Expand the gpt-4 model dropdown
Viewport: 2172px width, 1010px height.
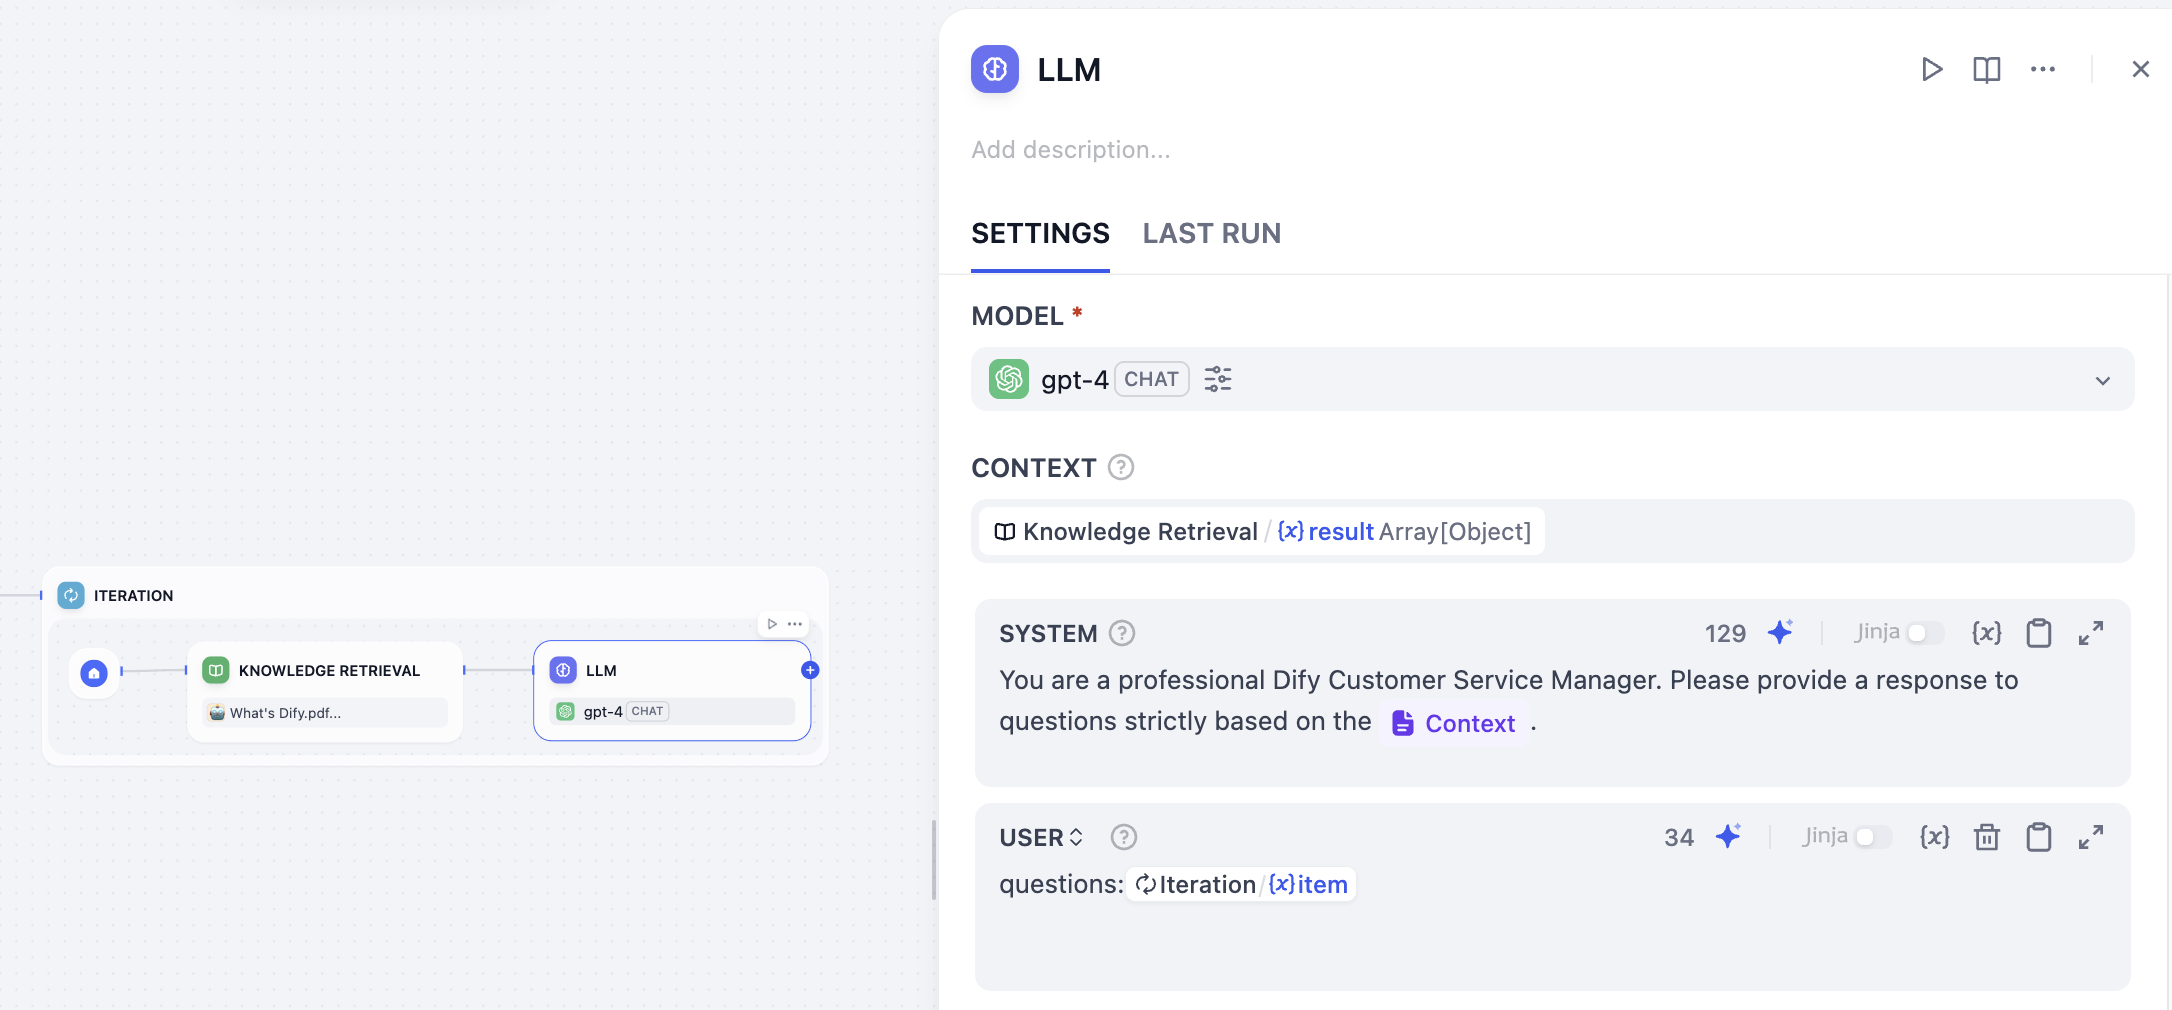[x=2102, y=380]
